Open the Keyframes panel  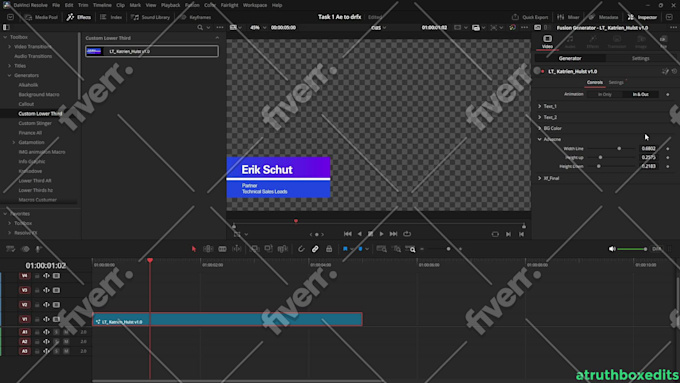[x=196, y=17]
